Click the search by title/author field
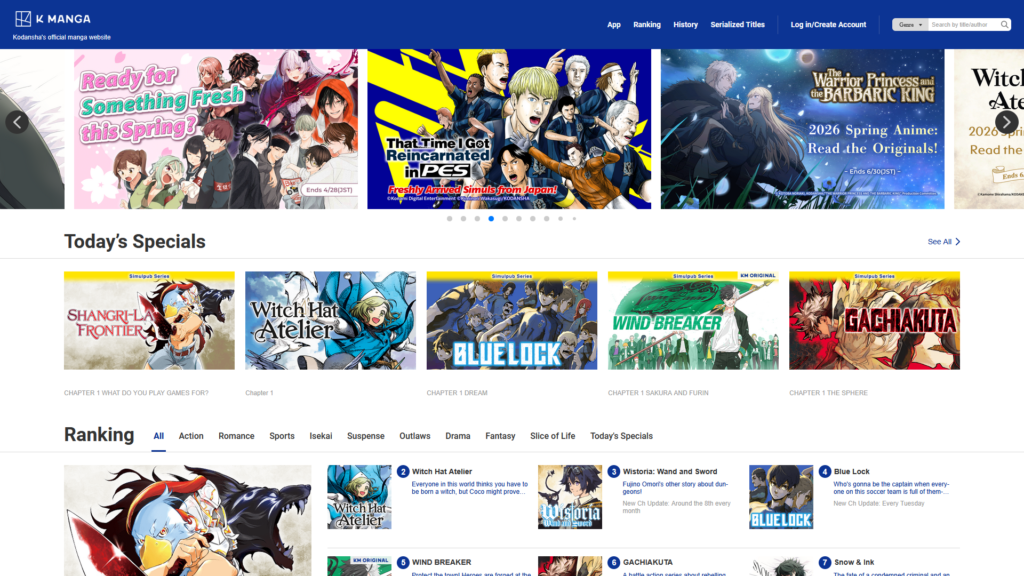This screenshot has width=1024, height=576. [x=960, y=24]
